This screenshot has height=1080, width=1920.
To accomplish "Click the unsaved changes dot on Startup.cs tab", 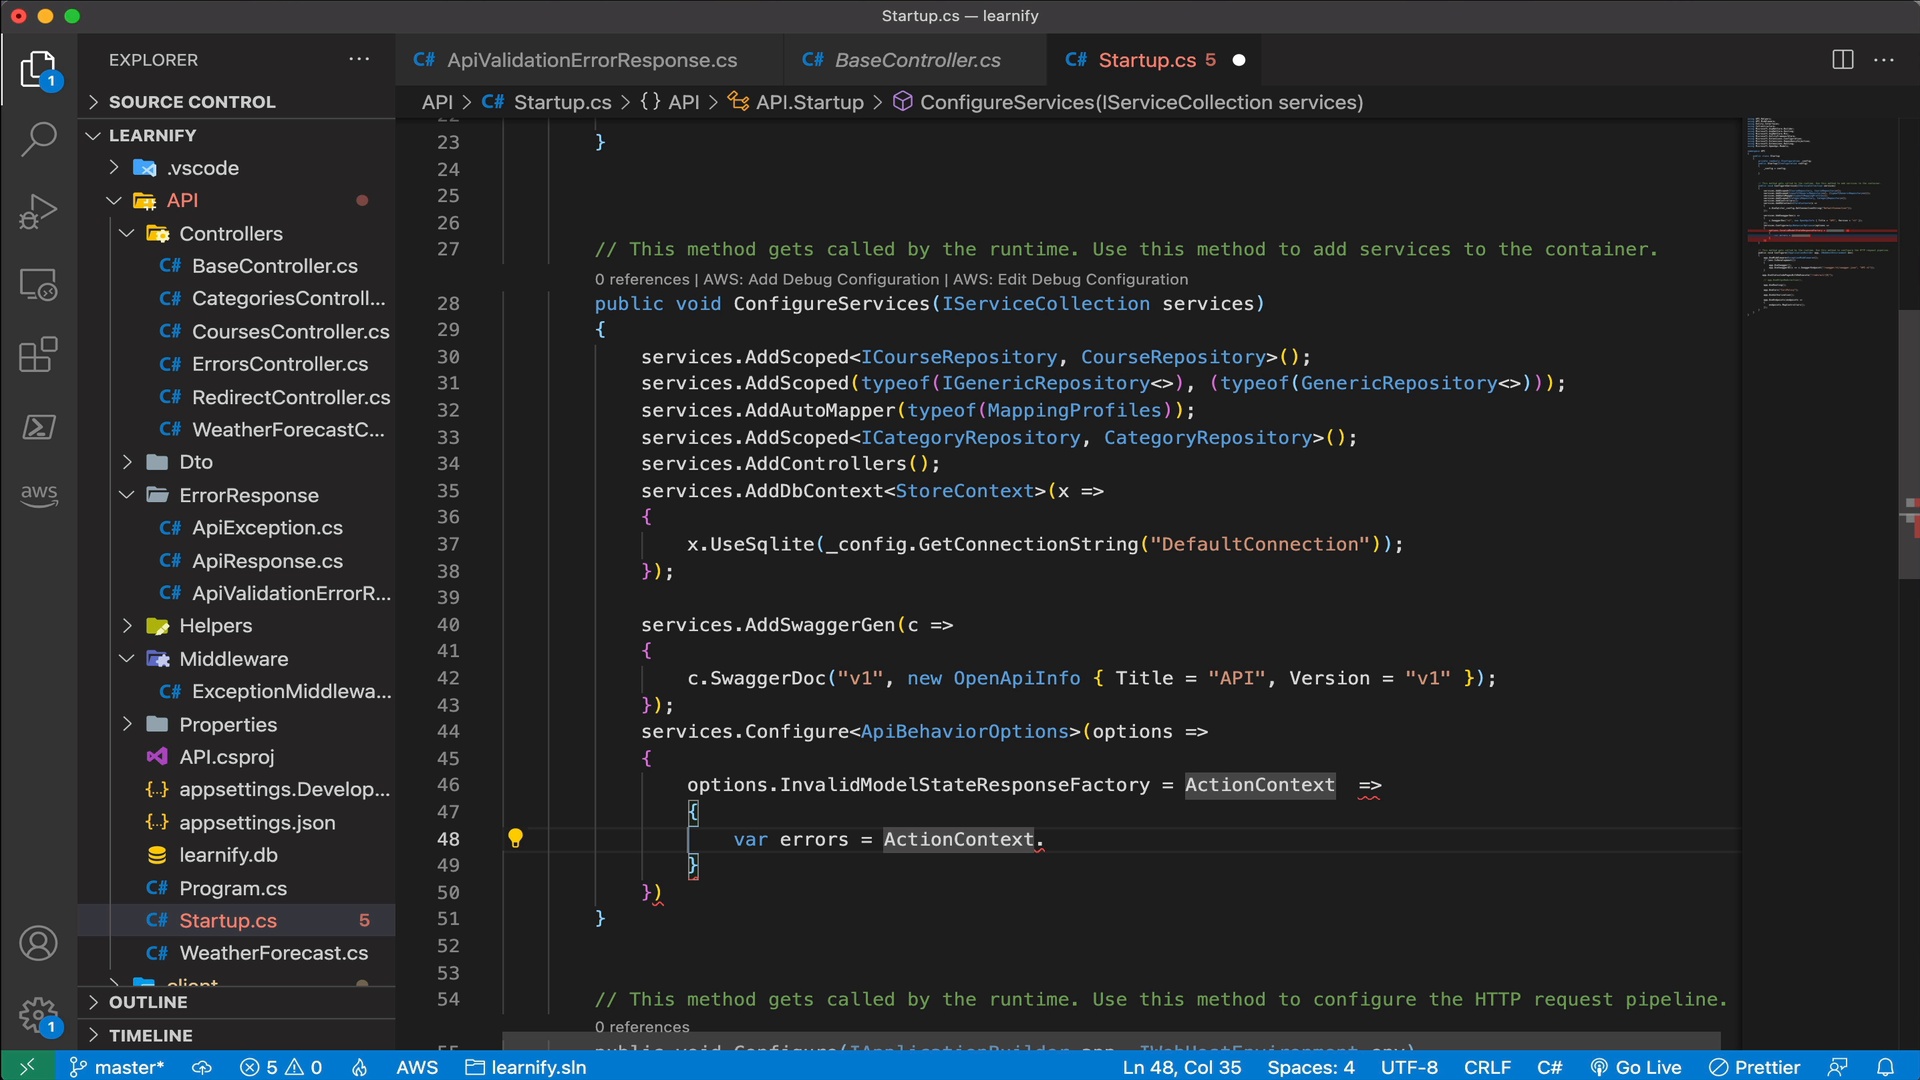I will pos(1238,61).
